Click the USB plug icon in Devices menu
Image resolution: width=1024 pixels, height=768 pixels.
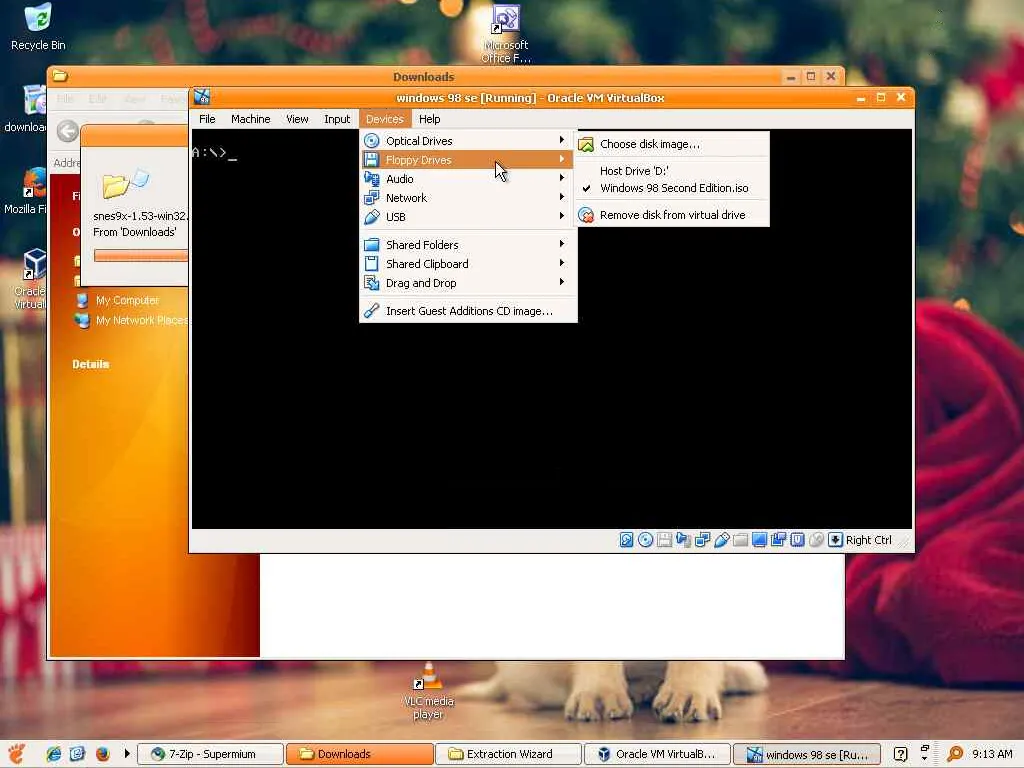(x=372, y=216)
